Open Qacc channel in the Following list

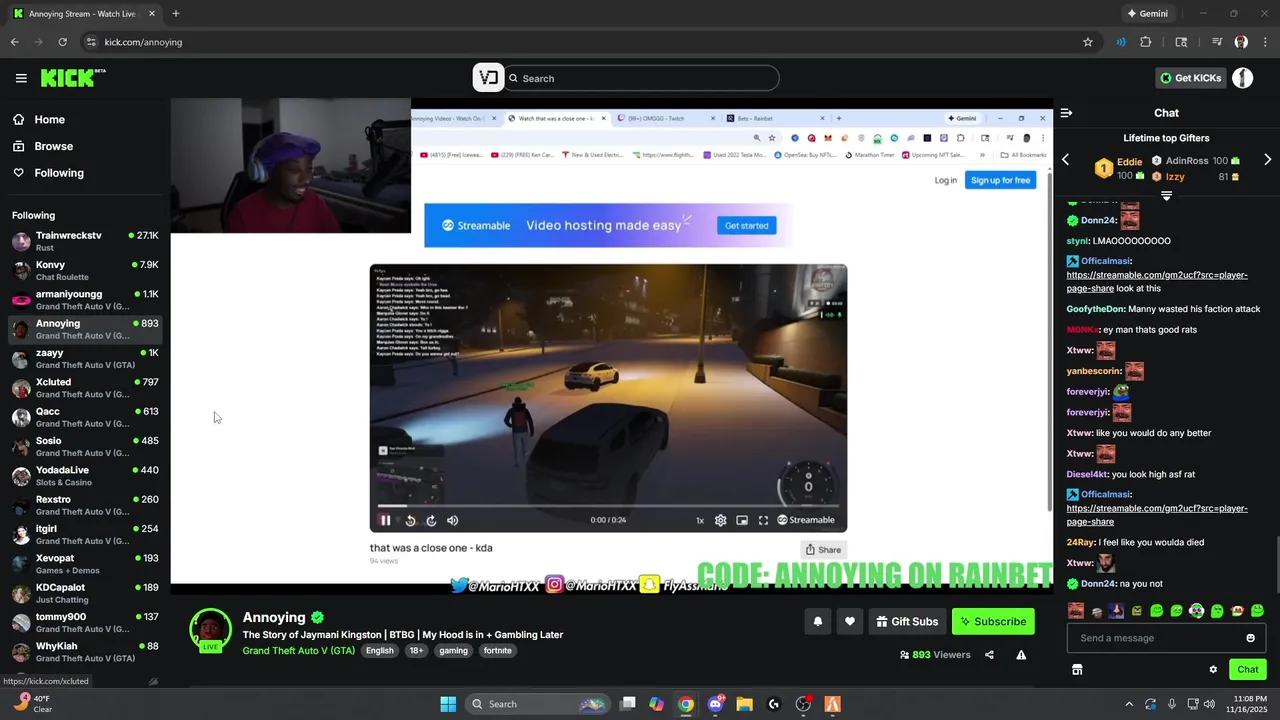pos(85,417)
